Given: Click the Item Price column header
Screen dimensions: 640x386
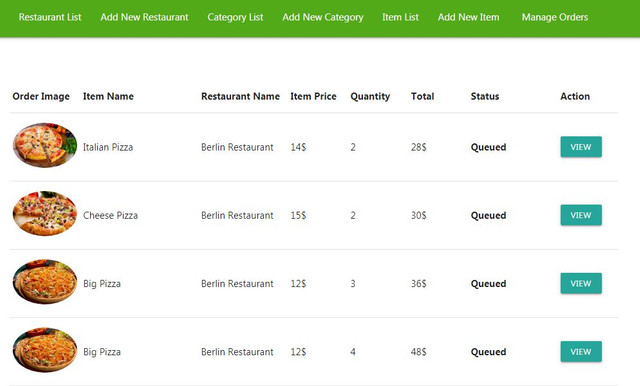Looking at the screenshot, I should pyautogui.click(x=313, y=96).
